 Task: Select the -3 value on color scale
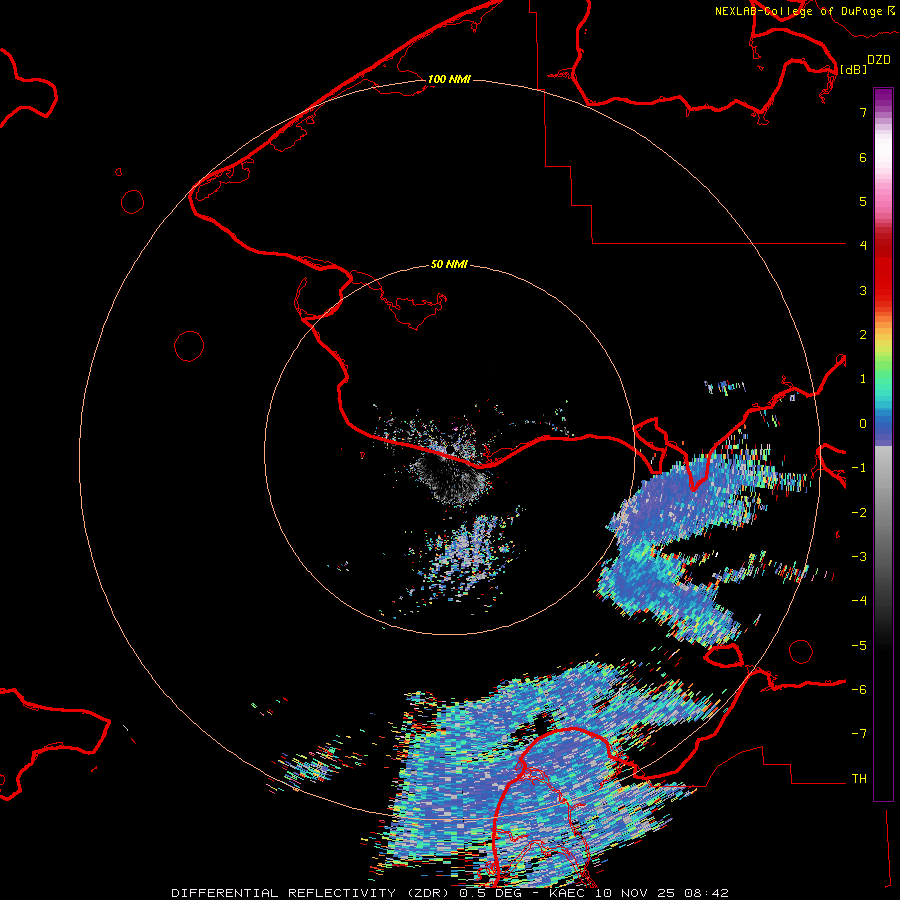[859, 557]
